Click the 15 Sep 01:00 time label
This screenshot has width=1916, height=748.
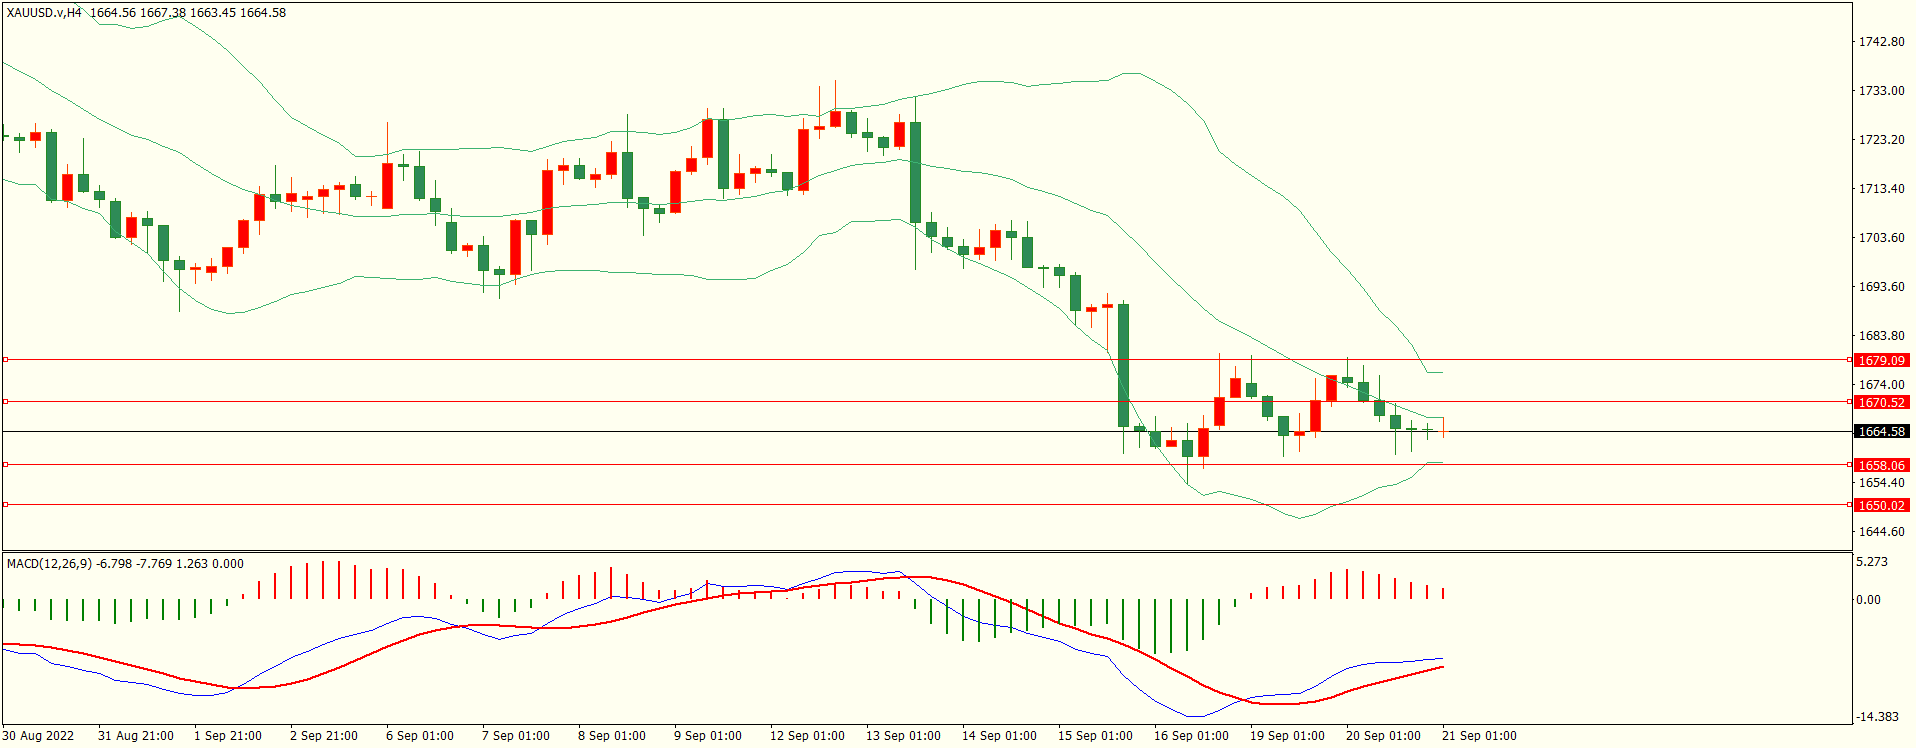[1095, 736]
